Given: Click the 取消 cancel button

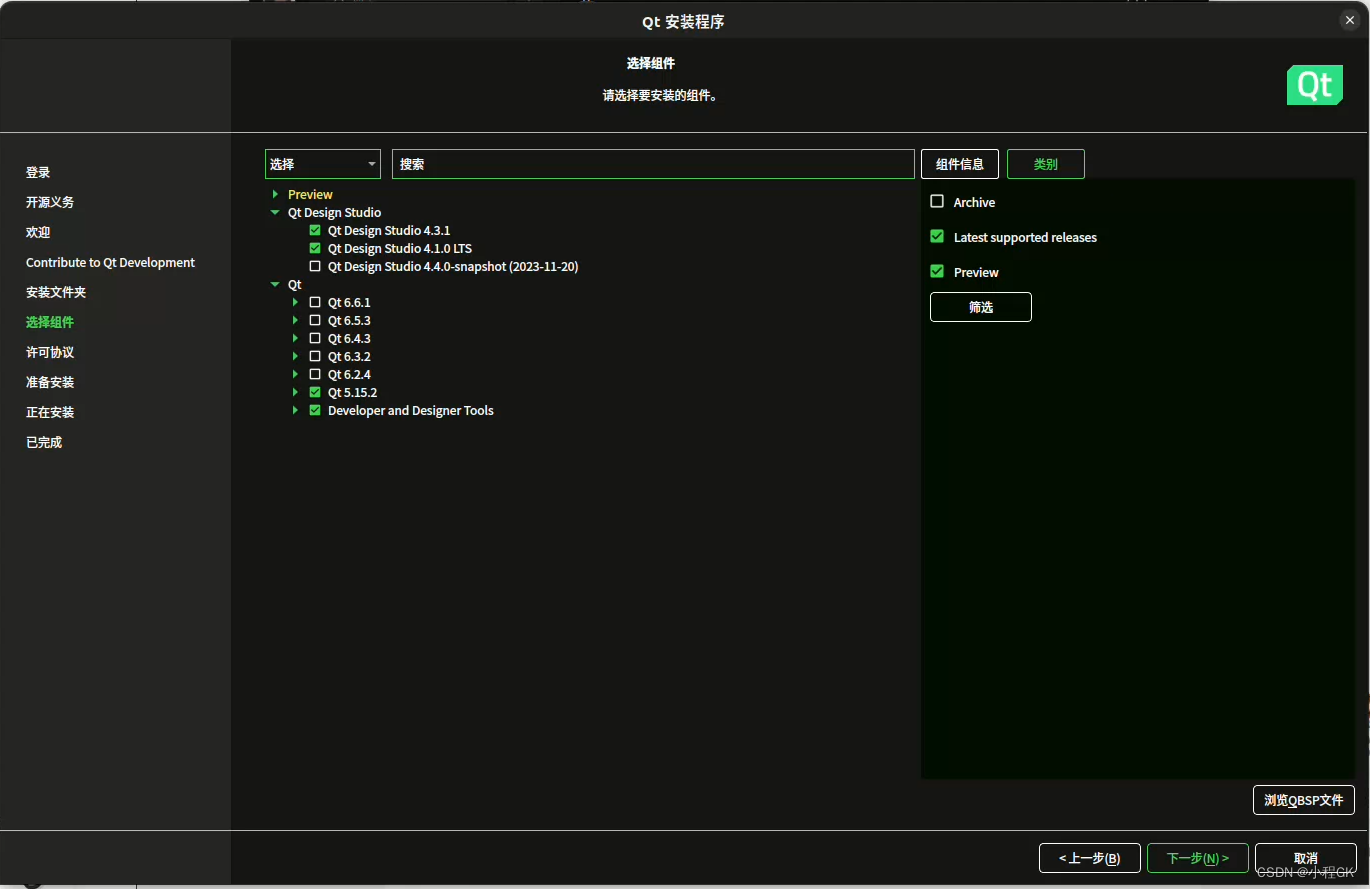Looking at the screenshot, I should click(x=1306, y=858).
